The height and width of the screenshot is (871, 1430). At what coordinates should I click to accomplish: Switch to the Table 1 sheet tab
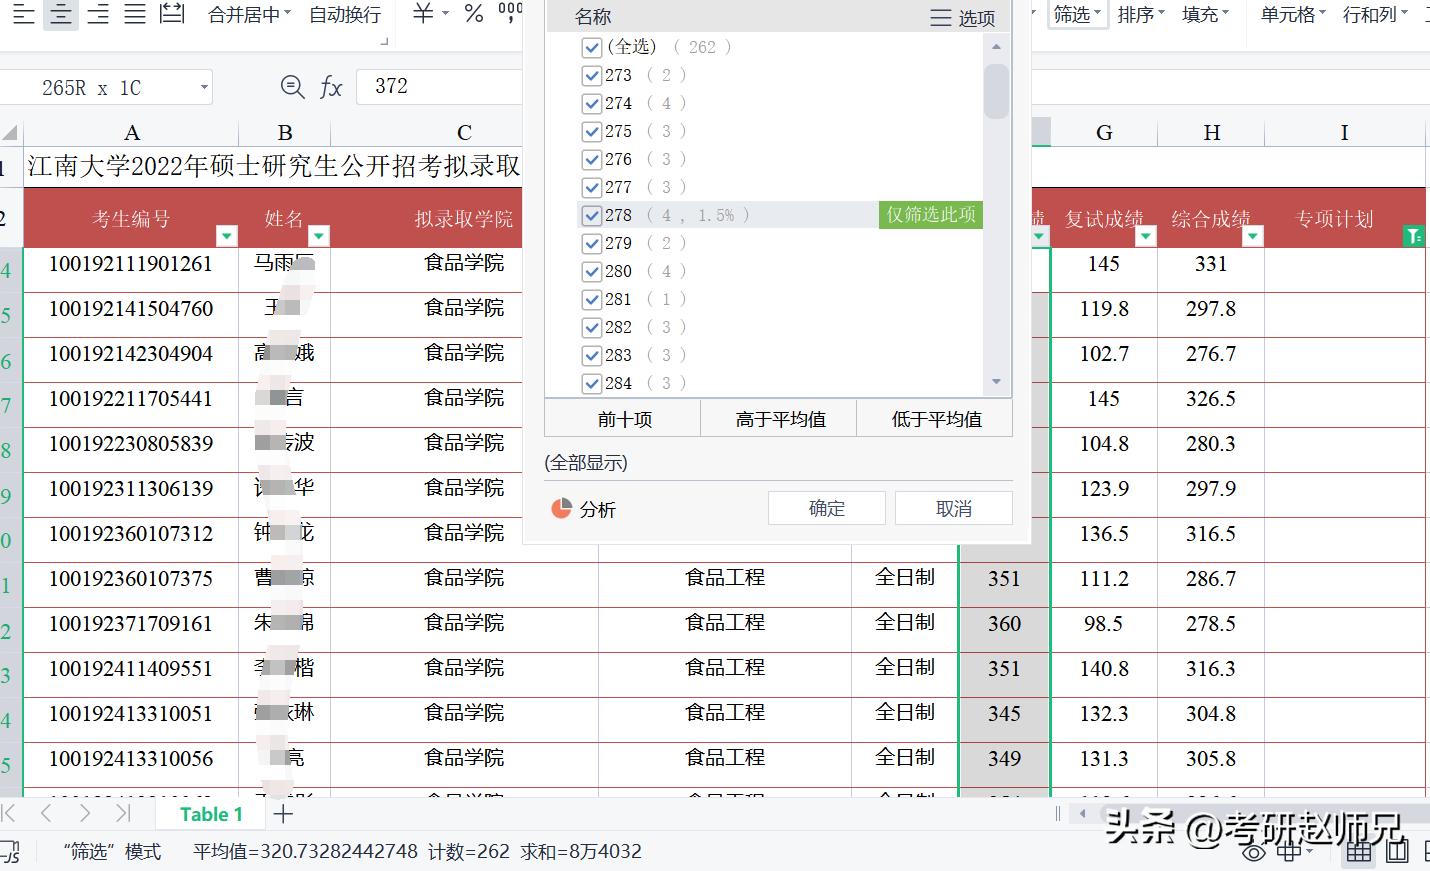pyautogui.click(x=211, y=814)
